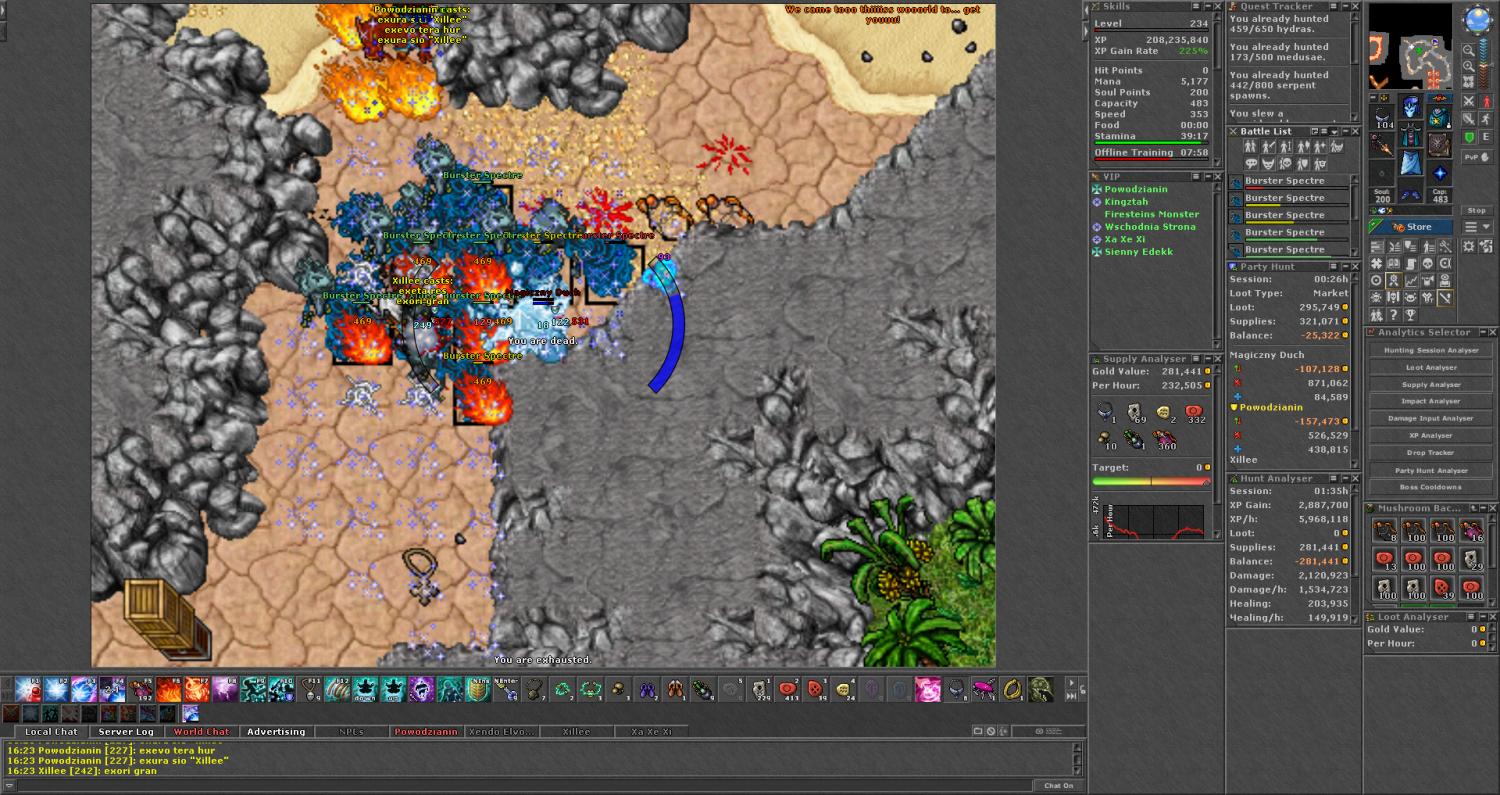Viewport: 1500px width, 795px height.
Task: Click the first F1 spell on action bar
Action: [x=28, y=688]
